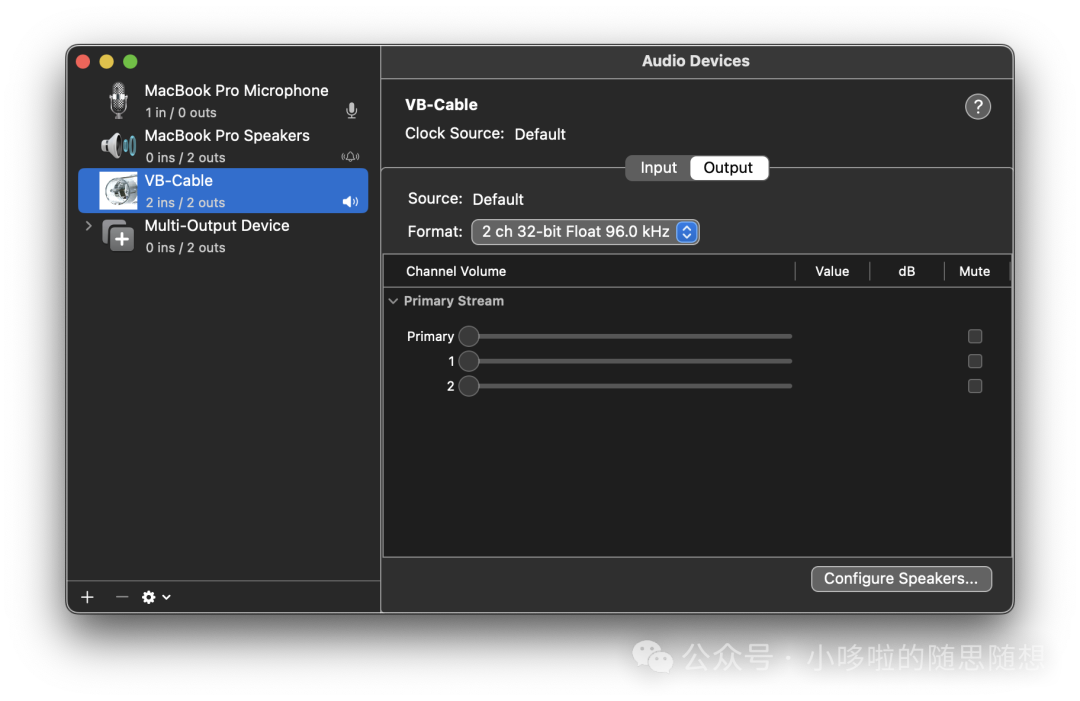Switch to the Input tab
The width and height of the screenshot is (1080, 701).
pos(658,168)
